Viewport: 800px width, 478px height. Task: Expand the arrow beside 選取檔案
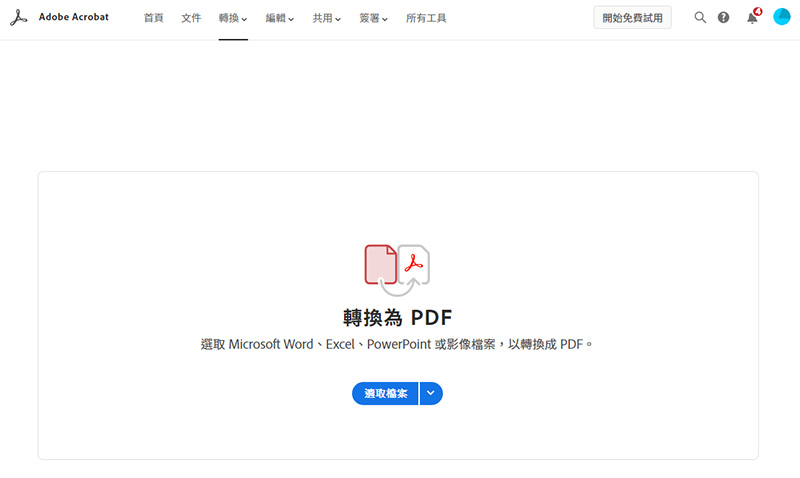click(431, 393)
